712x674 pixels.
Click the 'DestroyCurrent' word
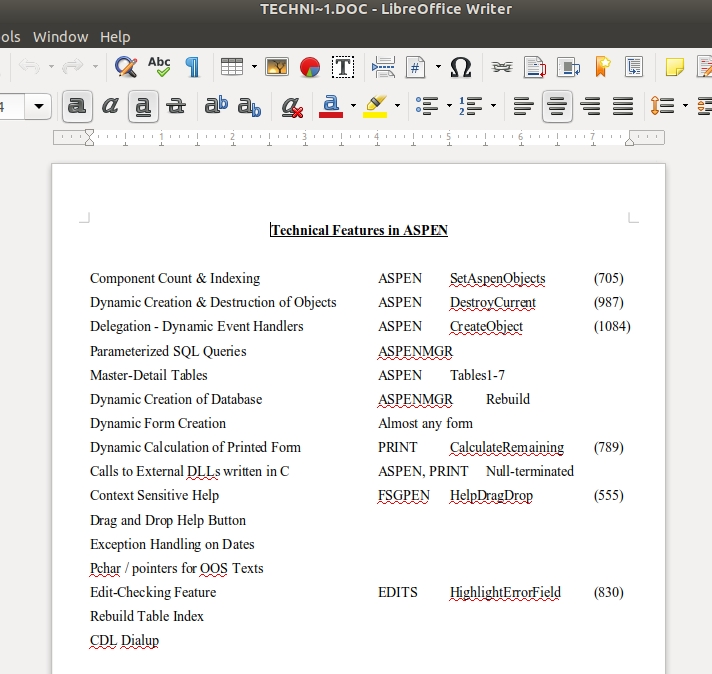click(493, 302)
